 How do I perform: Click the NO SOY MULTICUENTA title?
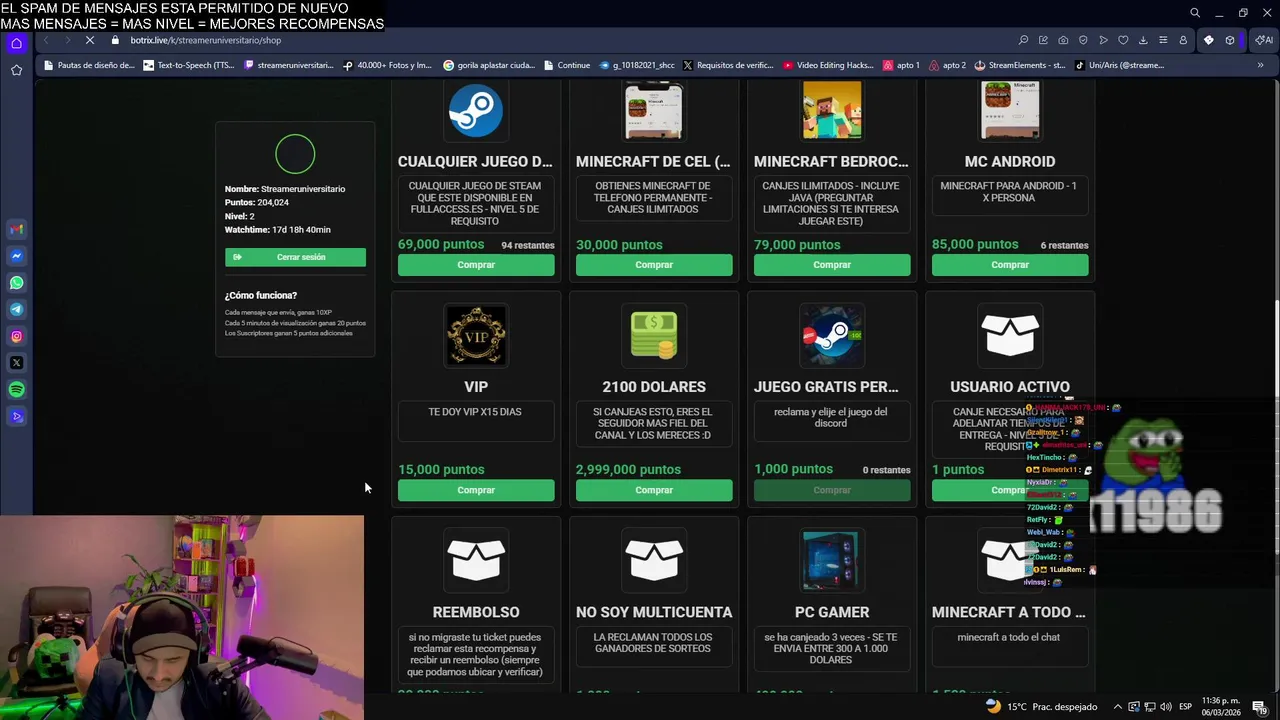(654, 612)
